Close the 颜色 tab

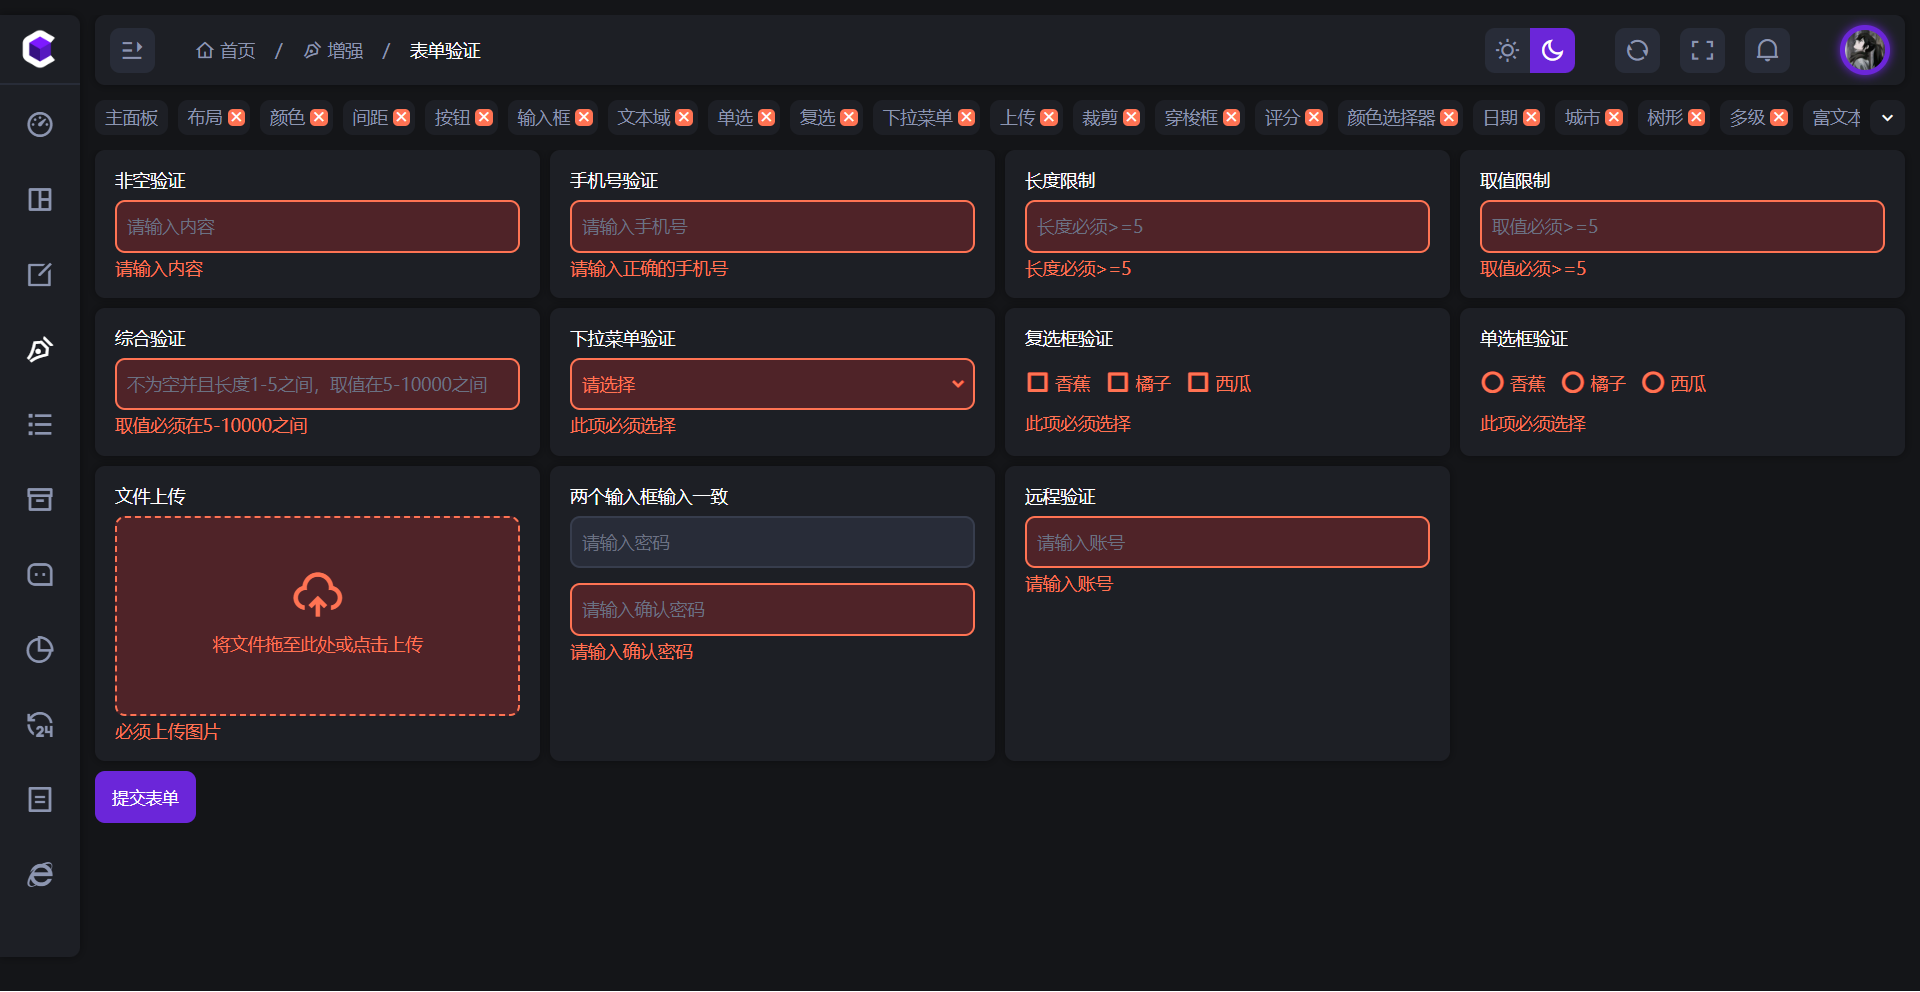click(319, 118)
